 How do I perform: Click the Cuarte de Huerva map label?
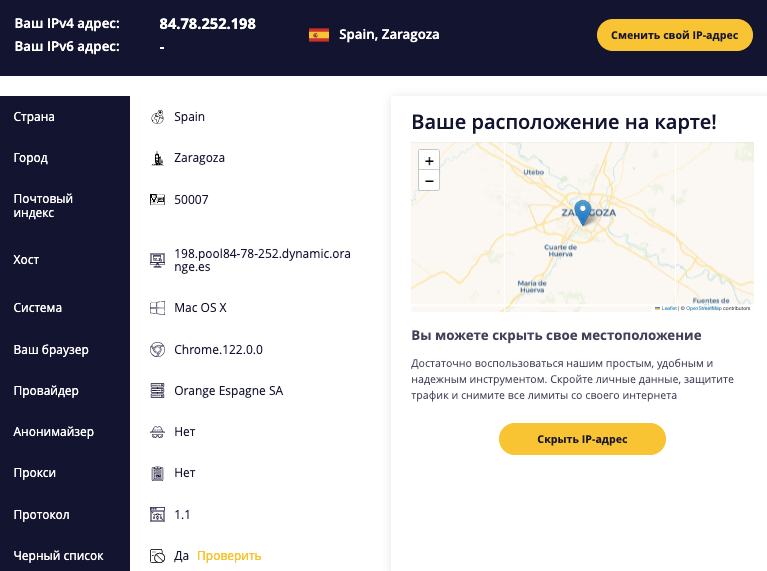pos(561,251)
